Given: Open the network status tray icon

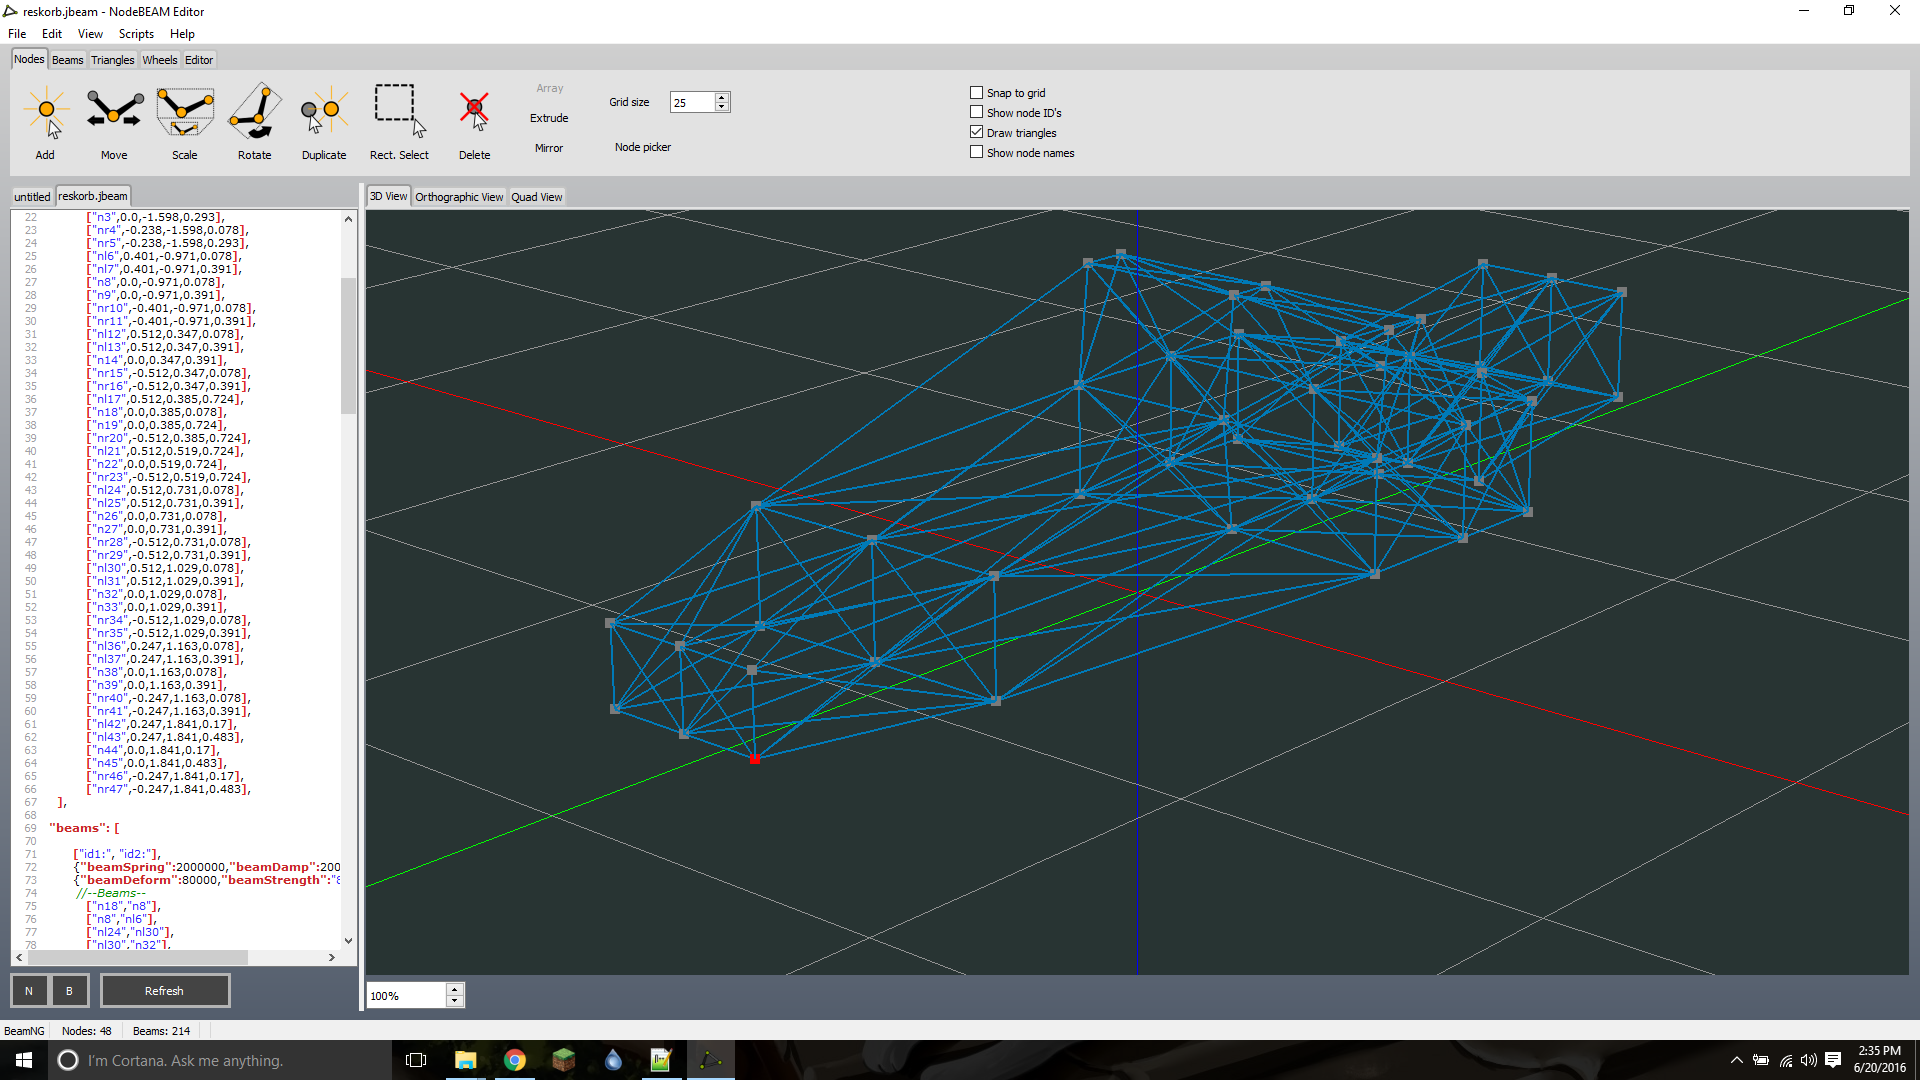Looking at the screenshot, I should point(1785,1060).
